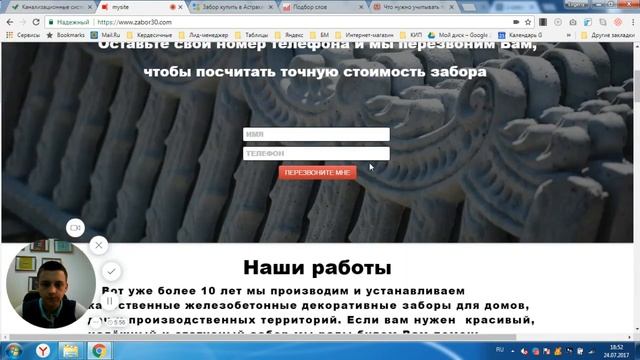Open the Mail.Ru bookmark
The height and width of the screenshot is (360, 640).
click(105, 36)
